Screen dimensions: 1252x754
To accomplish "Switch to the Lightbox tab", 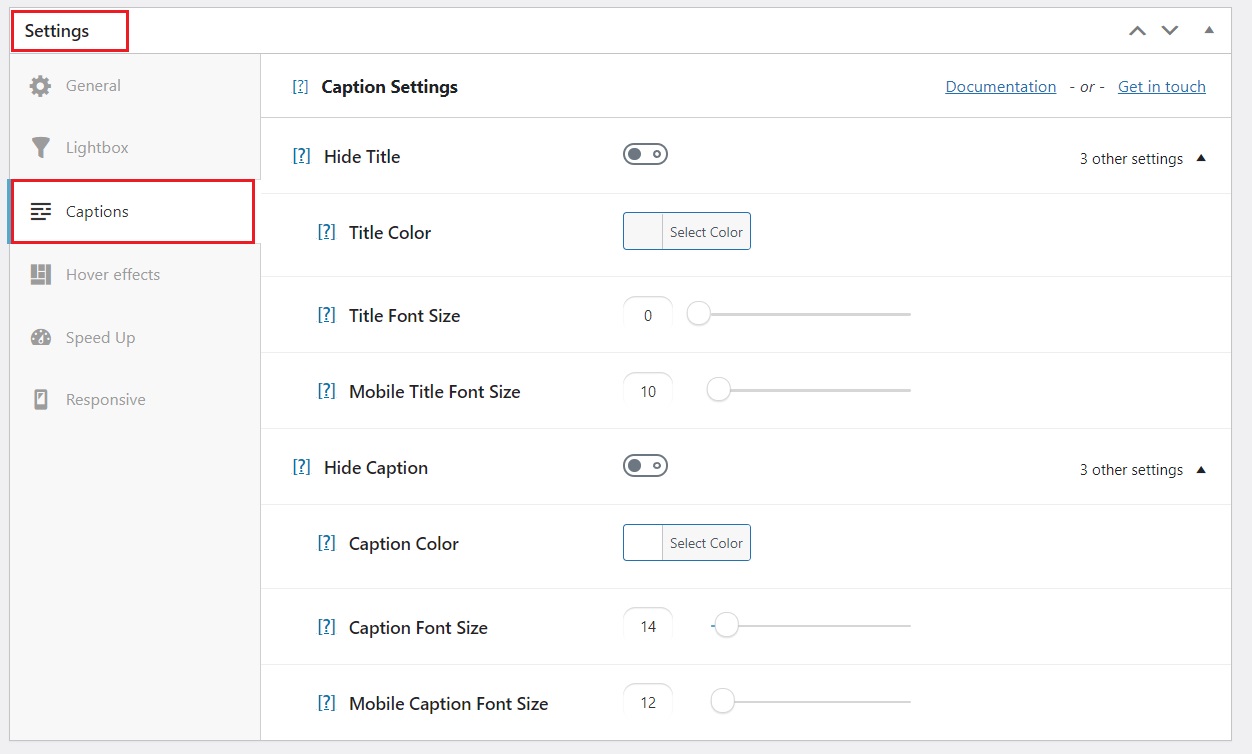I will (x=97, y=148).
